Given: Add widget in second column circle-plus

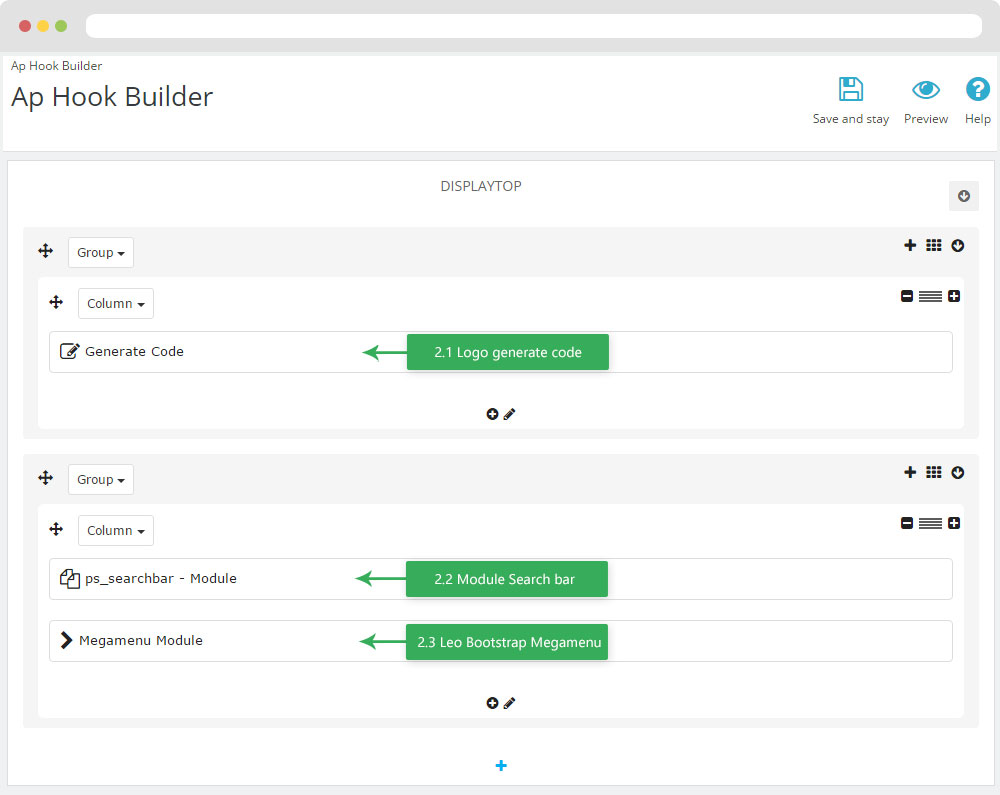Looking at the screenshot, I should click(492, 703).
